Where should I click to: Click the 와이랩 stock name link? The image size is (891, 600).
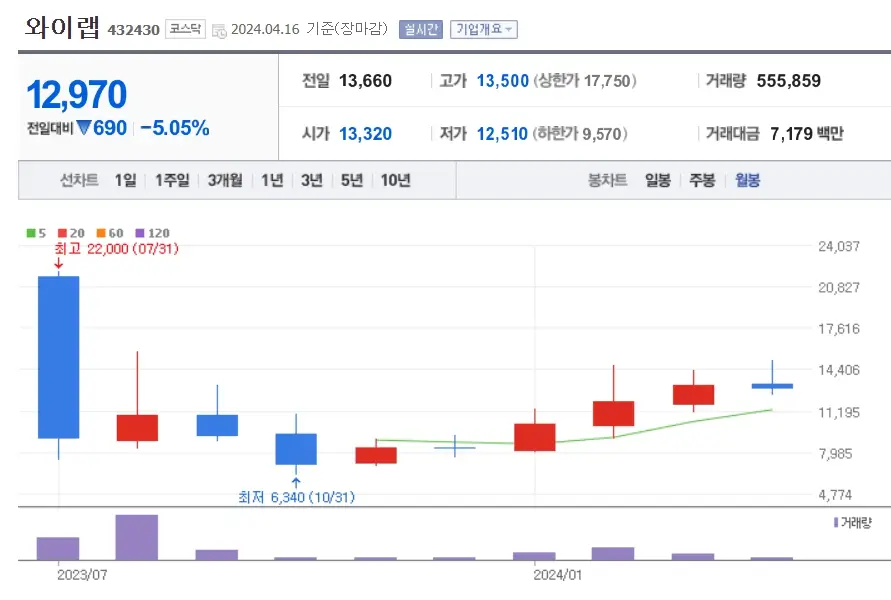click(60, 28)
